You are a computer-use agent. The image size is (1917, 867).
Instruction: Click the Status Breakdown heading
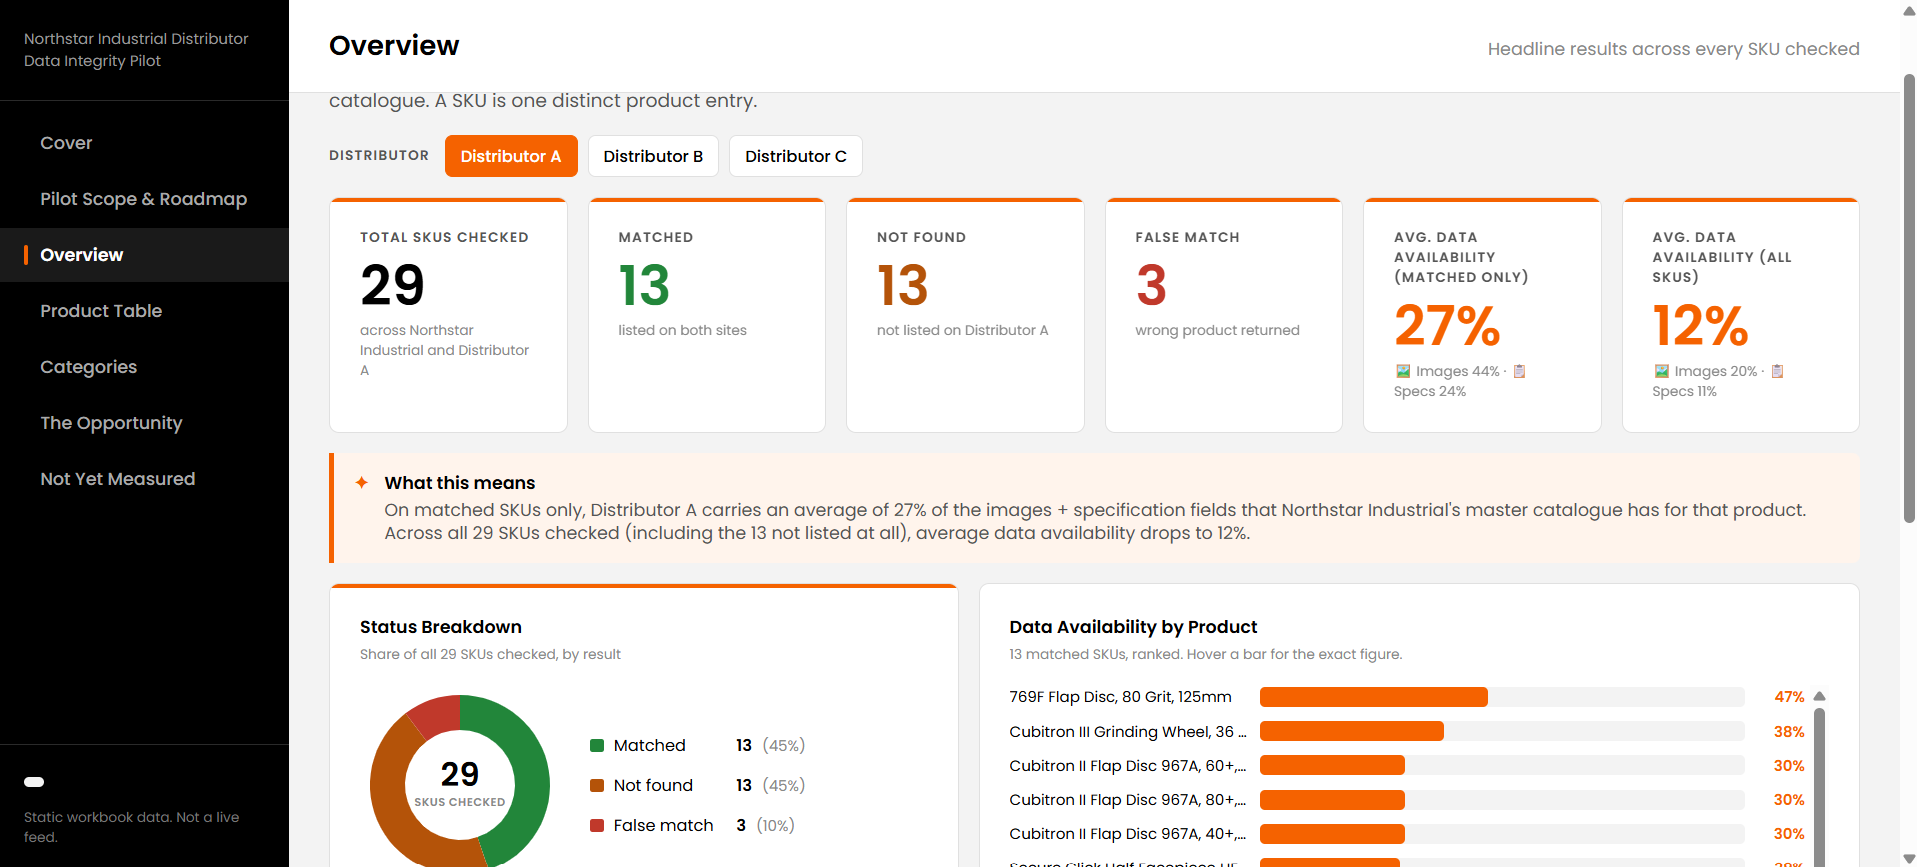(441, 627)
